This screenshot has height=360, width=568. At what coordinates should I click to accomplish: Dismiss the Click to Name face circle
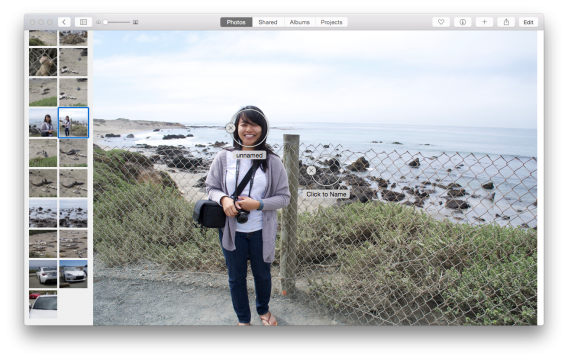point(311,170)
